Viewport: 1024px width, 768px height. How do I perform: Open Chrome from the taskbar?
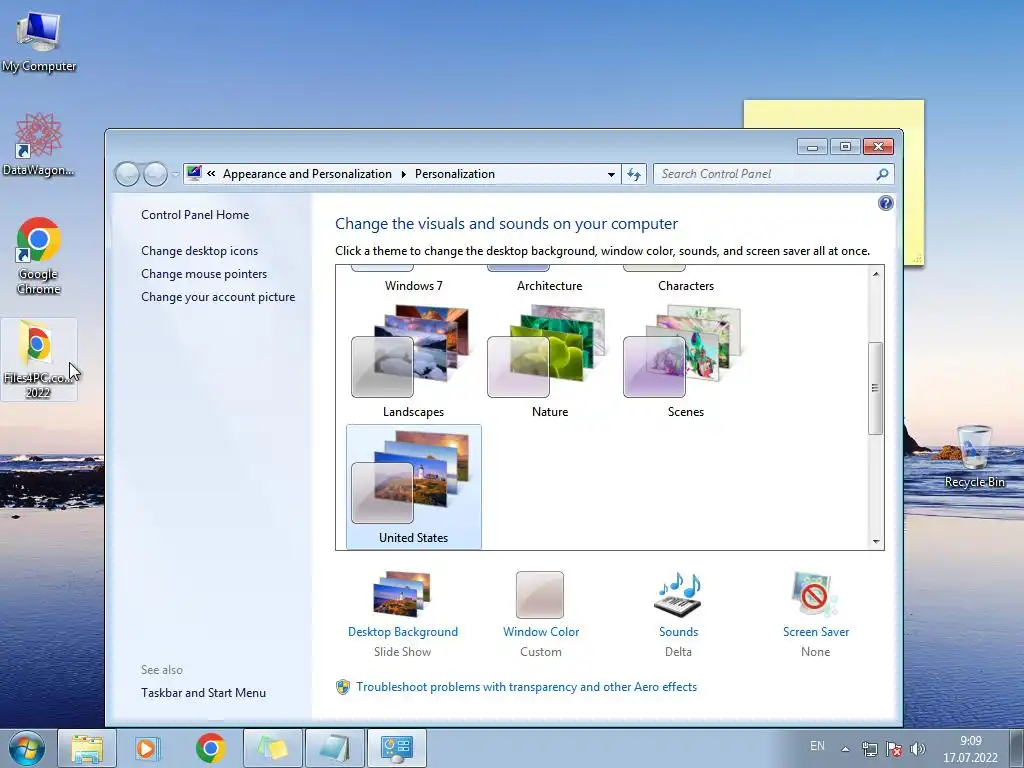click(x=210, y=748)
